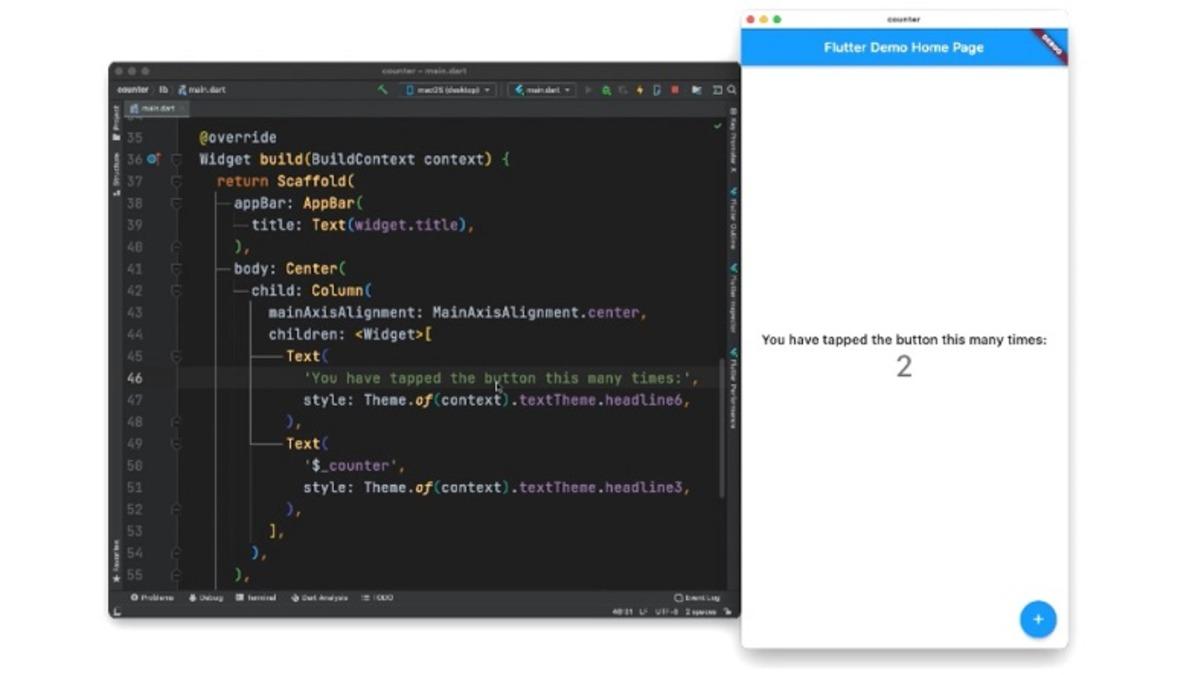Trigger Flutter hot reload lightning icon

[640, 89]
